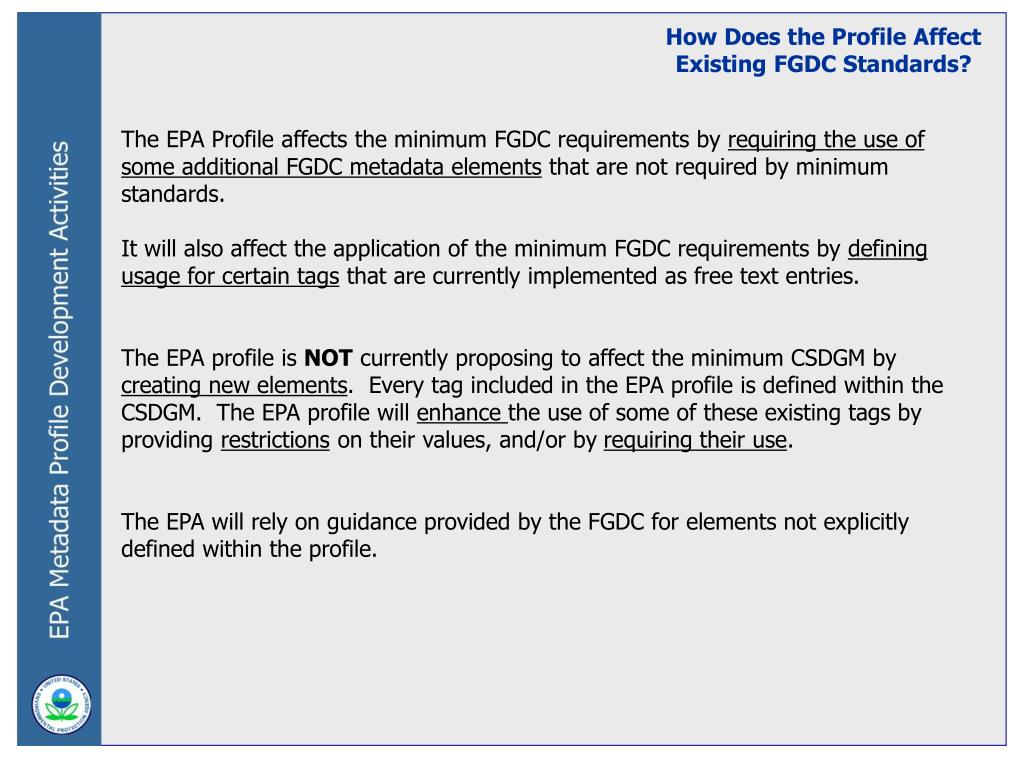
Task: Click the EPA seal logo
Action: point(60,705)
